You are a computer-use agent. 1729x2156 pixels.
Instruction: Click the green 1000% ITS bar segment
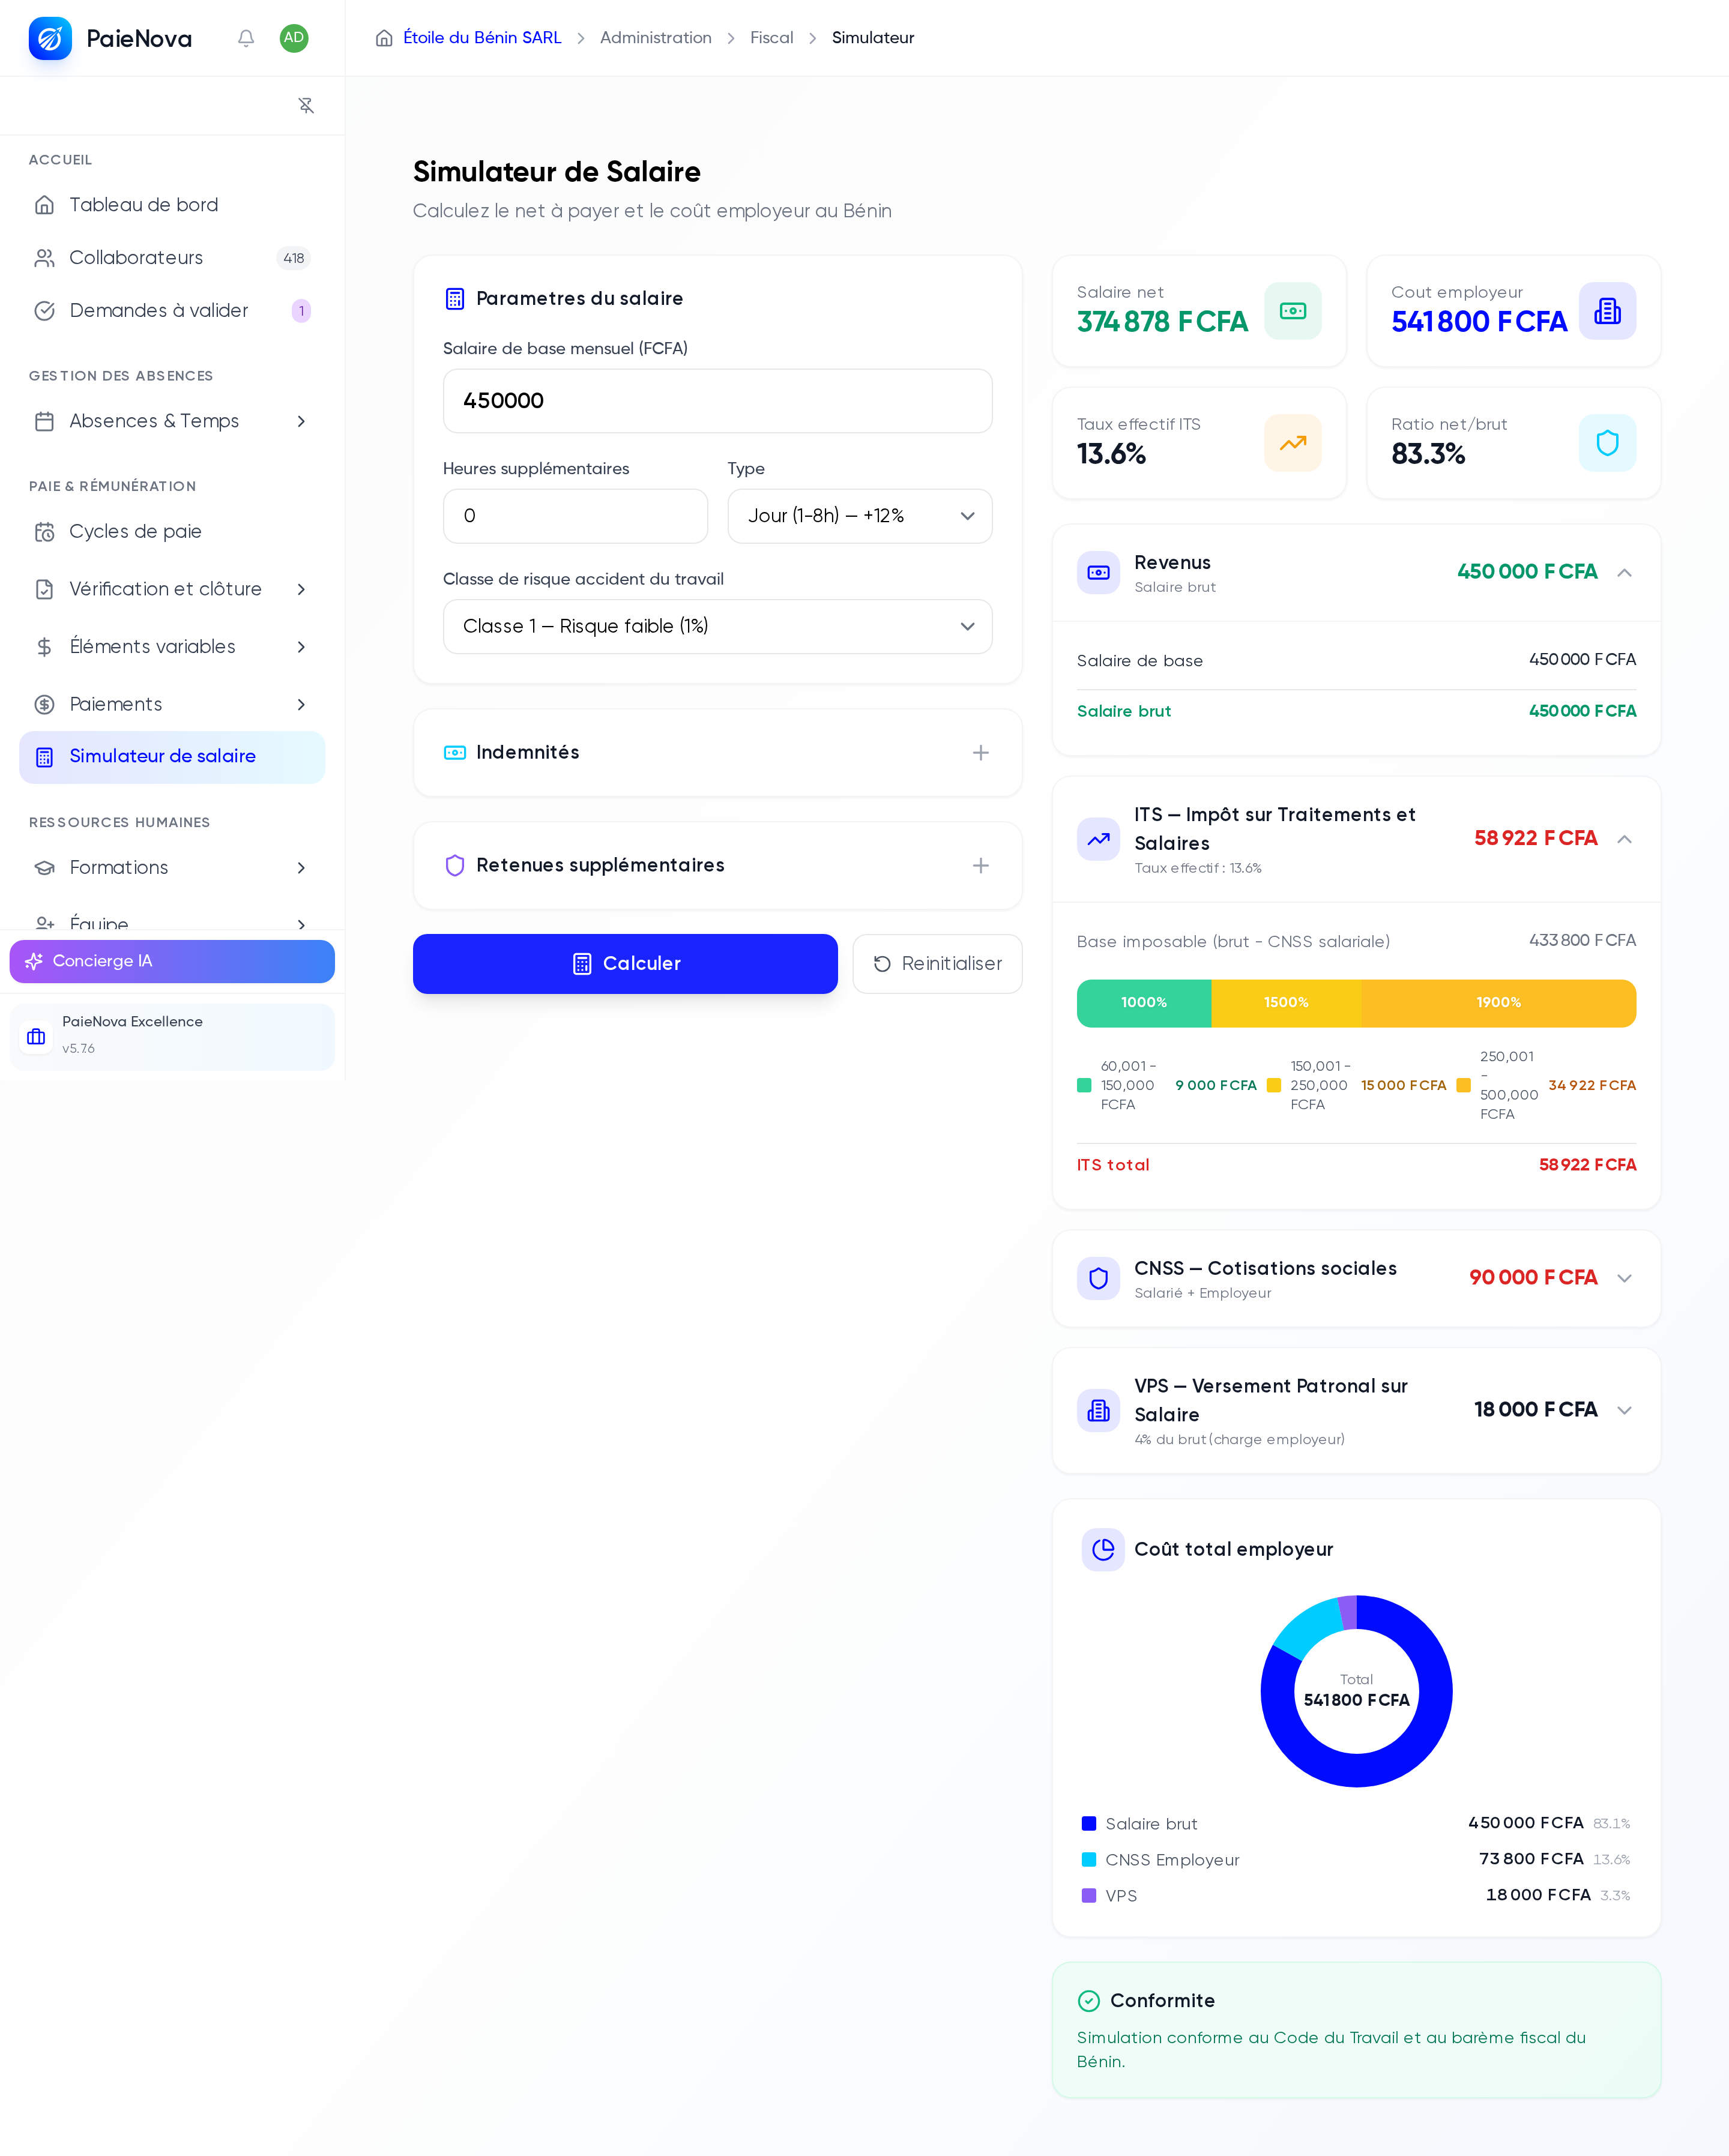1144,1003
